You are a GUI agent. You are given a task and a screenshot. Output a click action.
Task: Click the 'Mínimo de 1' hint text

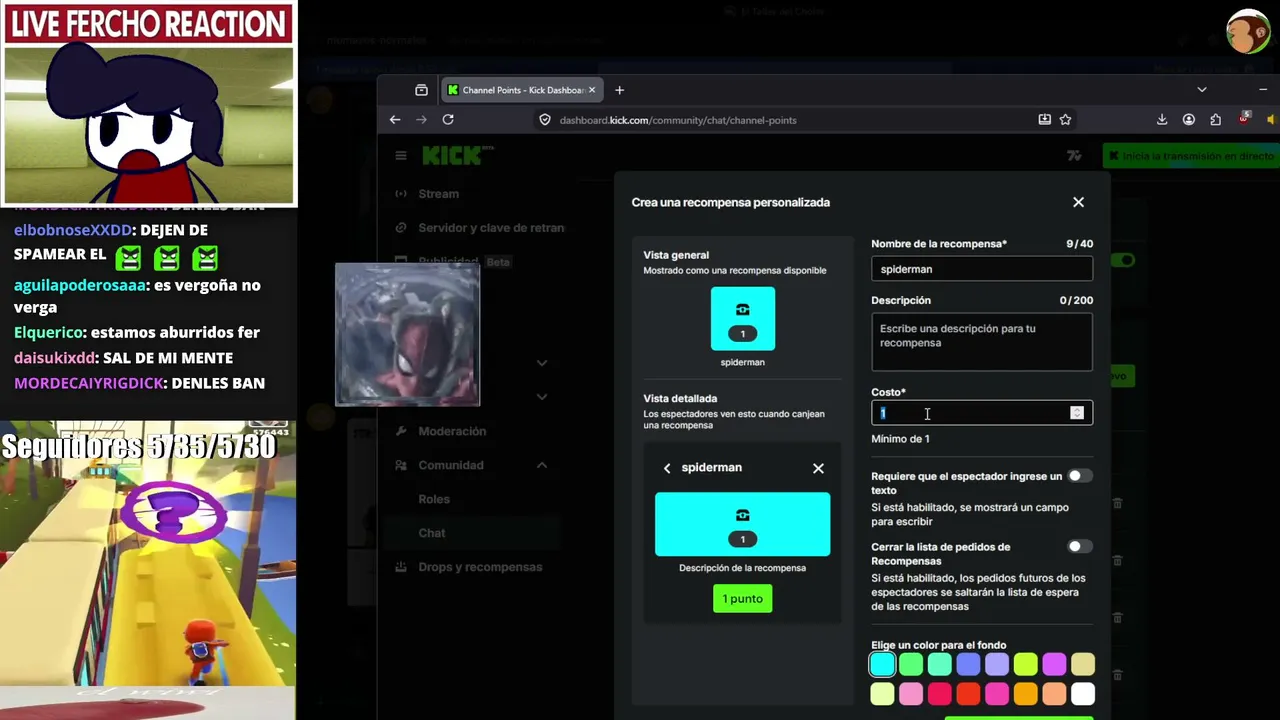(900, 439)
